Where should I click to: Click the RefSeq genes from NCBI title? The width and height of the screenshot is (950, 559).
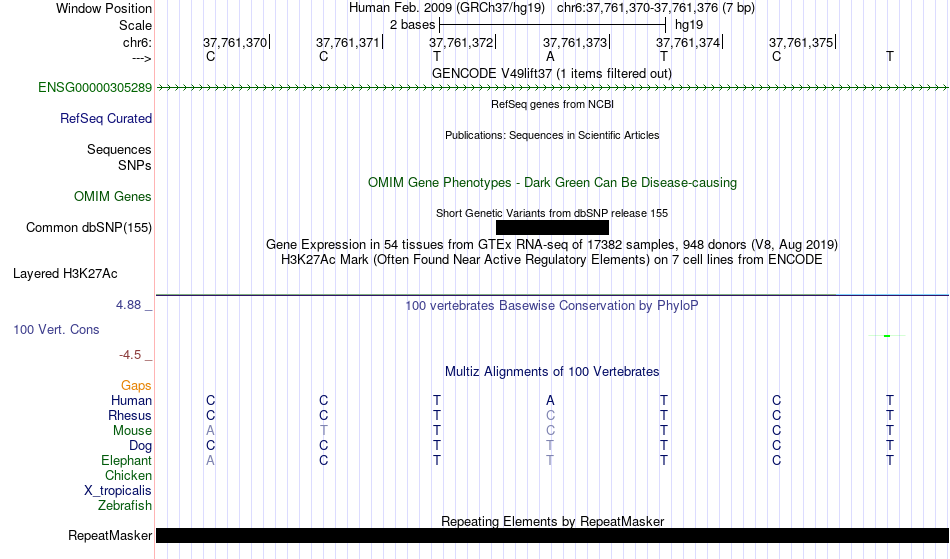coord(553,104)
